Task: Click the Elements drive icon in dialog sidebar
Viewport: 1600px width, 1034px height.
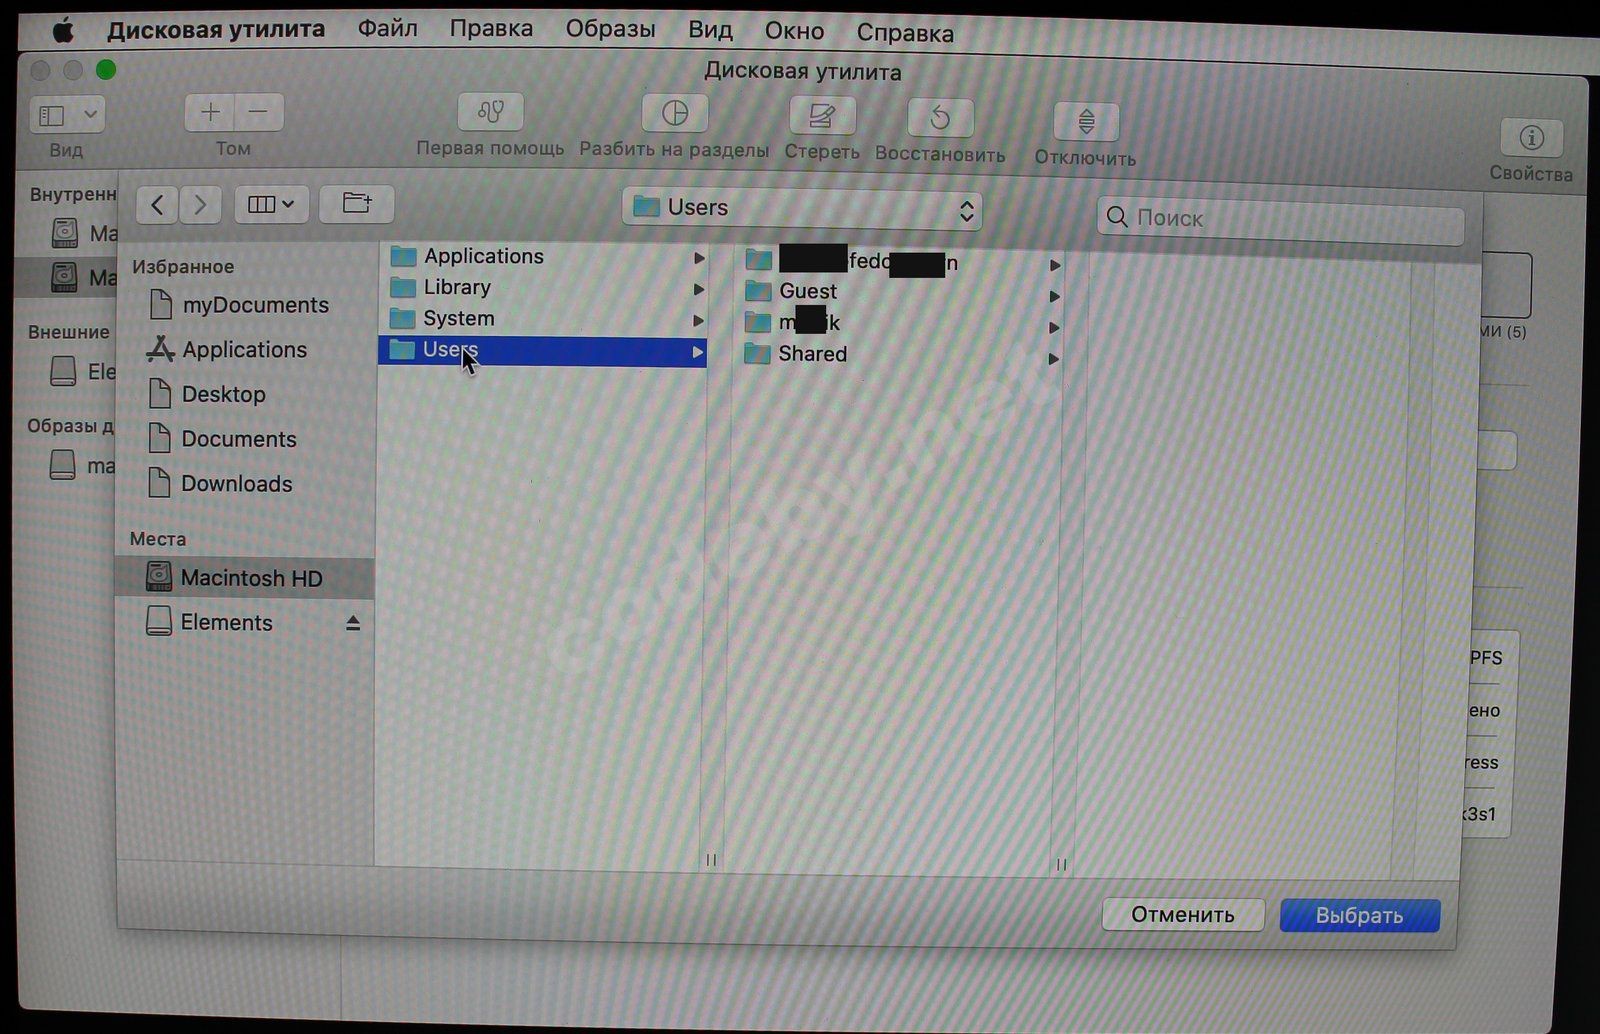Action: click(x=159, y=621)
